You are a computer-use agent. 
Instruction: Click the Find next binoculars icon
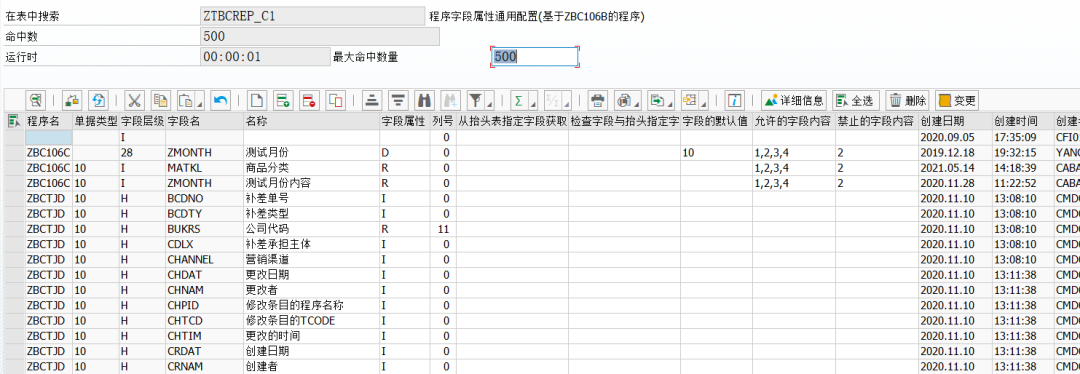pos(450,101)
